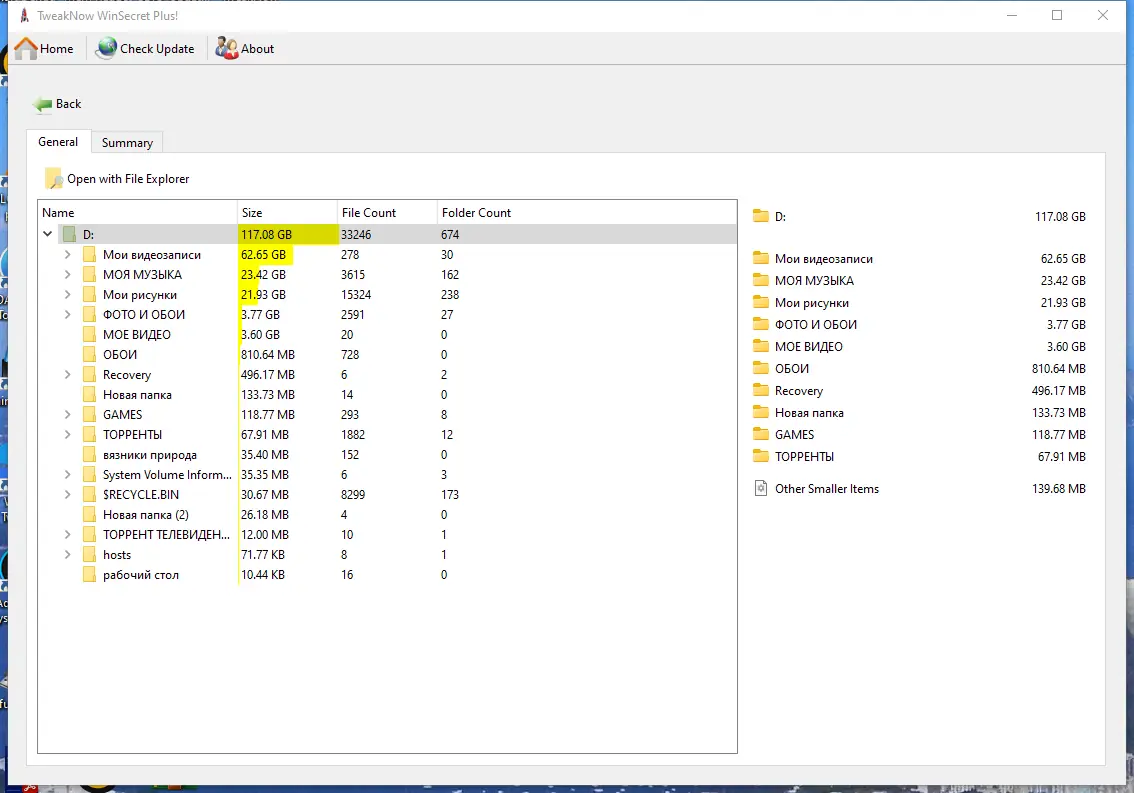Viewport: 1134px width, 793px height.
Task: Expand the ФОТО И ОБОИ folder
Action: pos(67,315)
